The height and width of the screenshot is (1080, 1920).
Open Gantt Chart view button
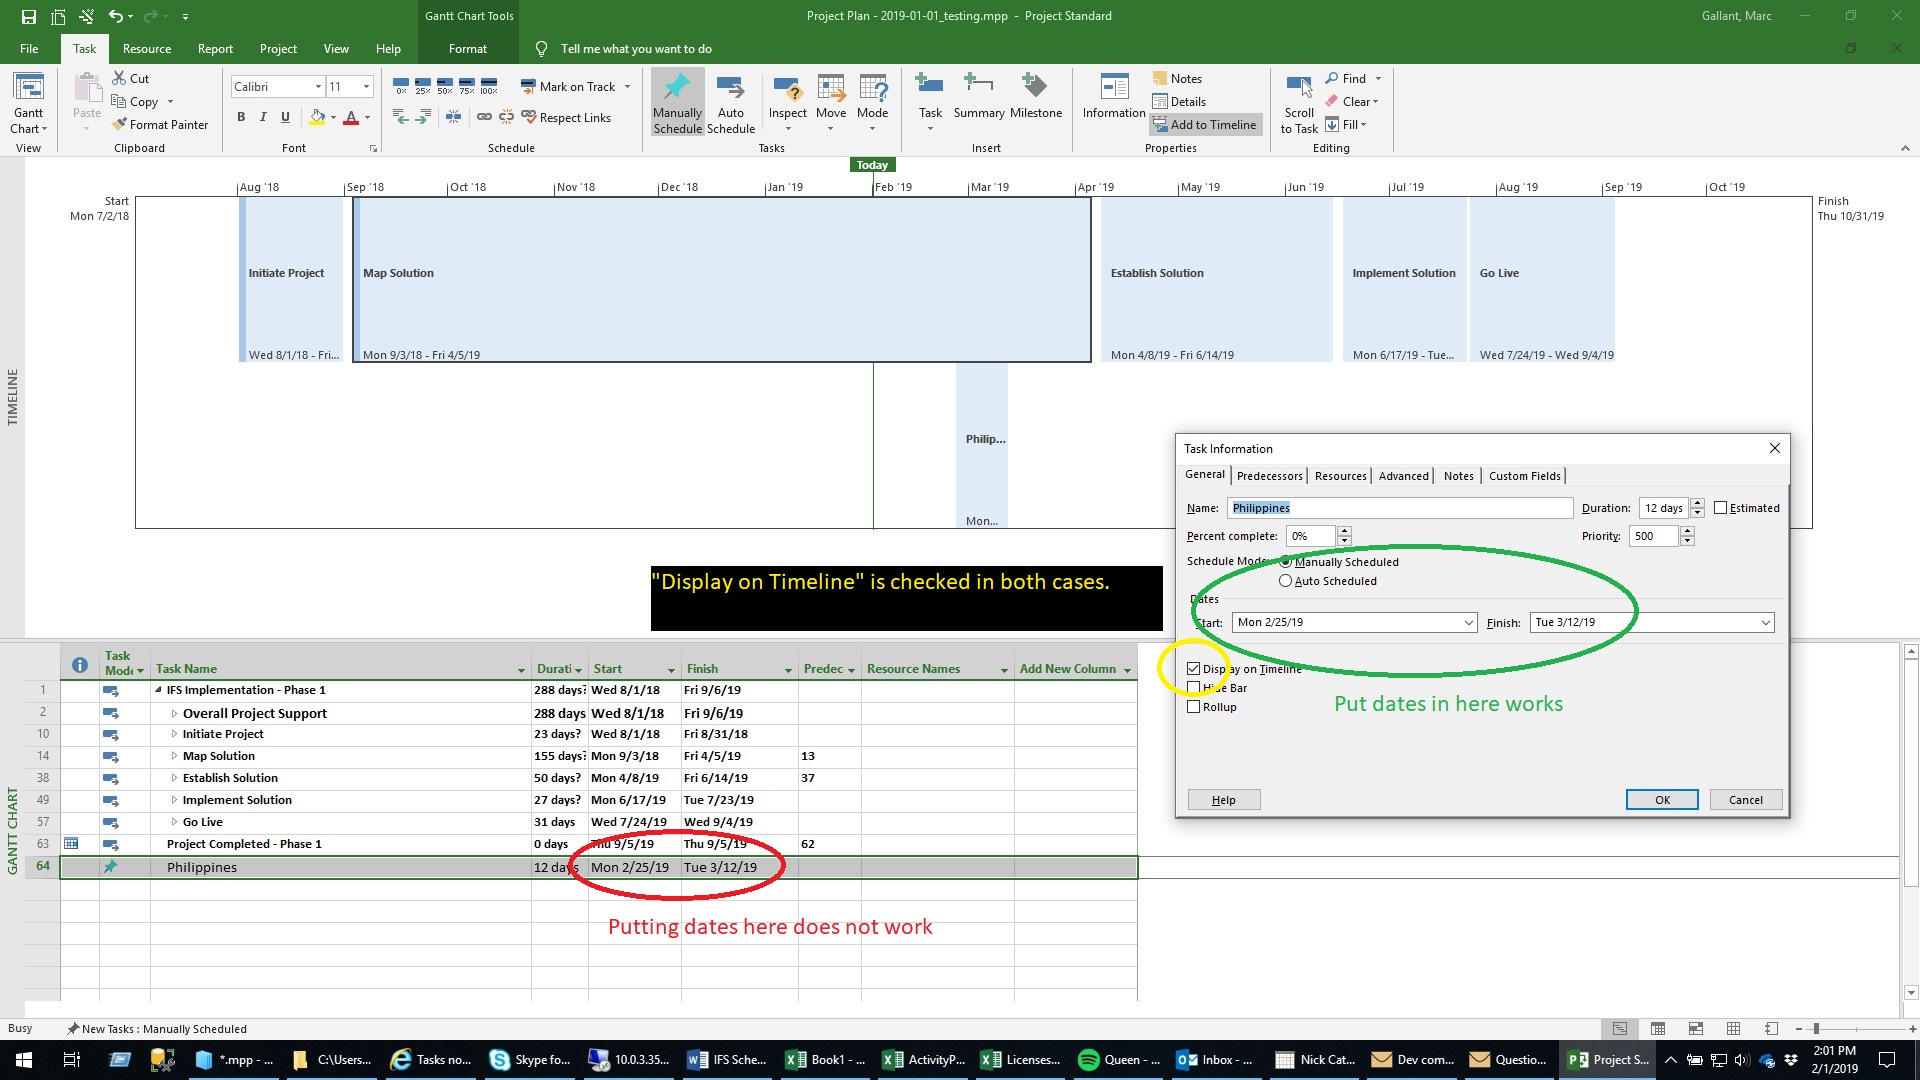pyautogui.click(x=28, y=104)
